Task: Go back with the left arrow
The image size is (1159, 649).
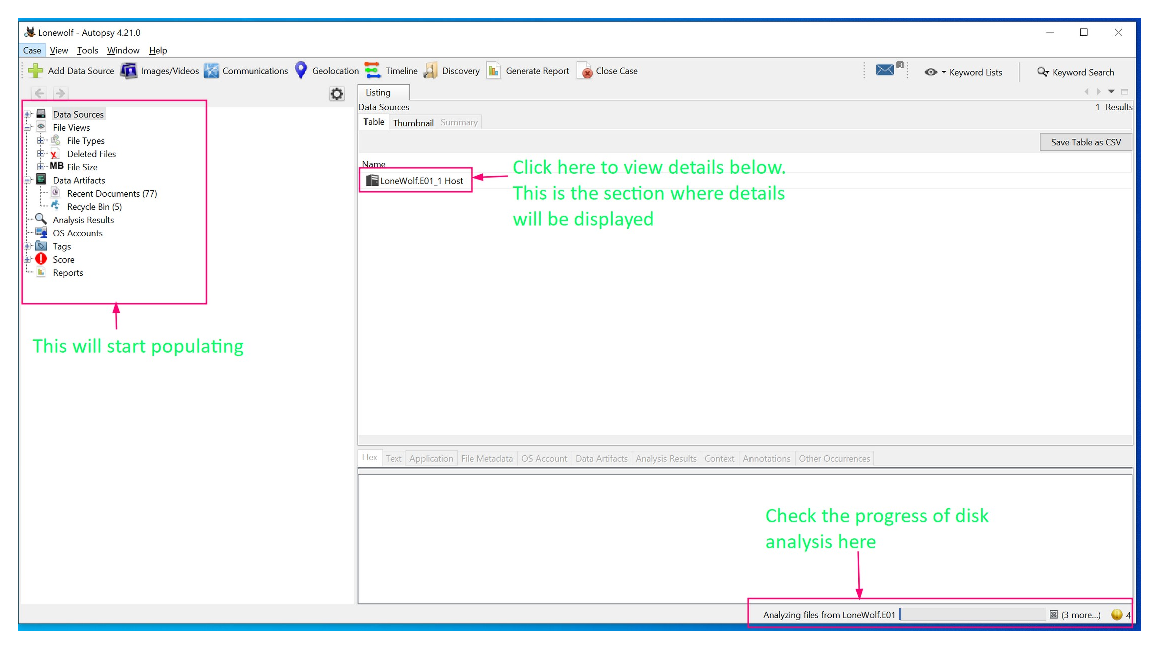Action: 40,93
